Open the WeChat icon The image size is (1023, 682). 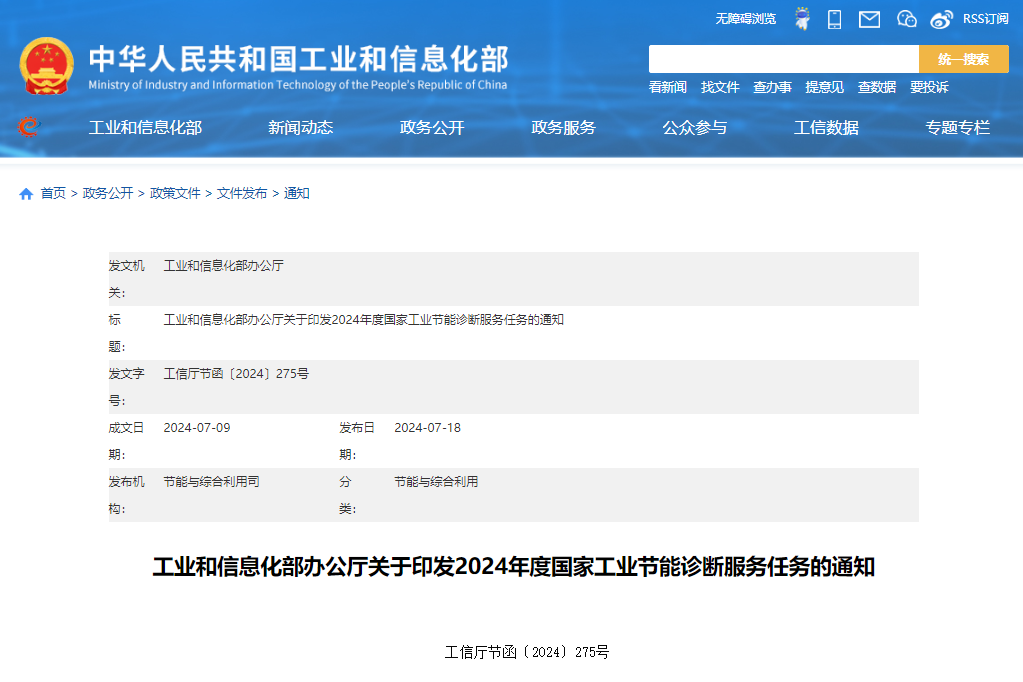906,20
